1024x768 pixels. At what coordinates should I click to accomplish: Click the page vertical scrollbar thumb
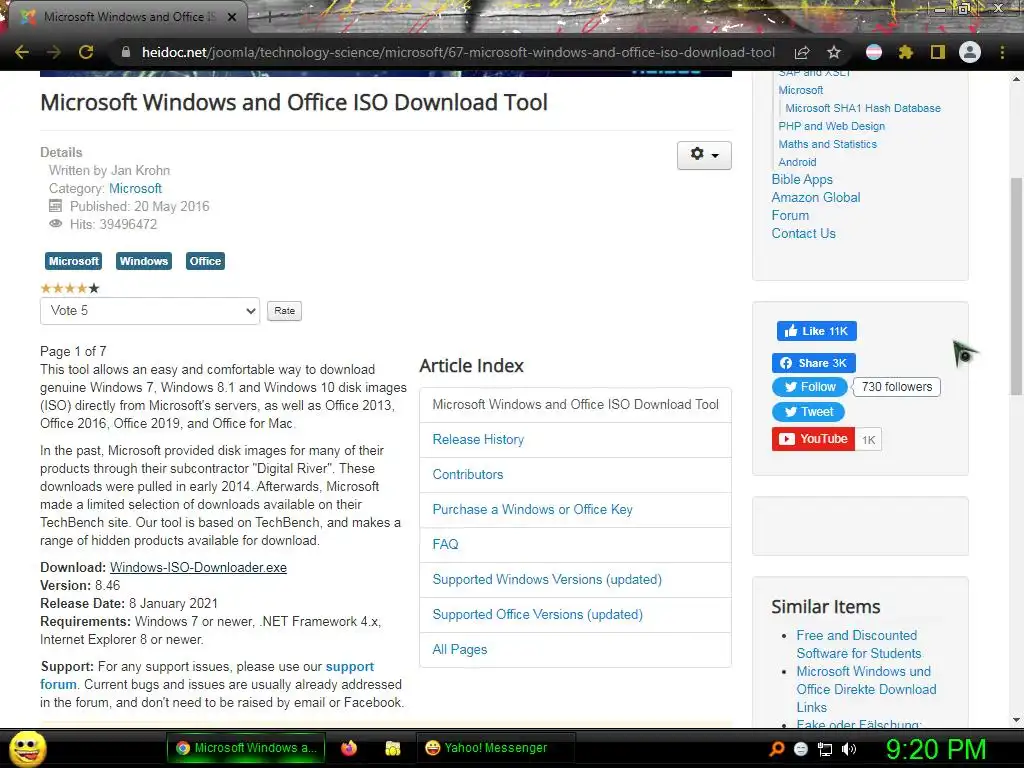coord(1016,286)
